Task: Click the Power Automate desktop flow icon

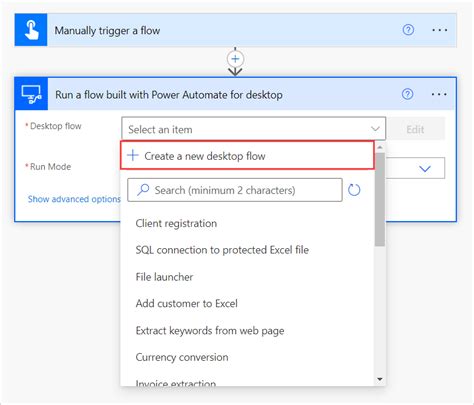Action: pos(31,94)
